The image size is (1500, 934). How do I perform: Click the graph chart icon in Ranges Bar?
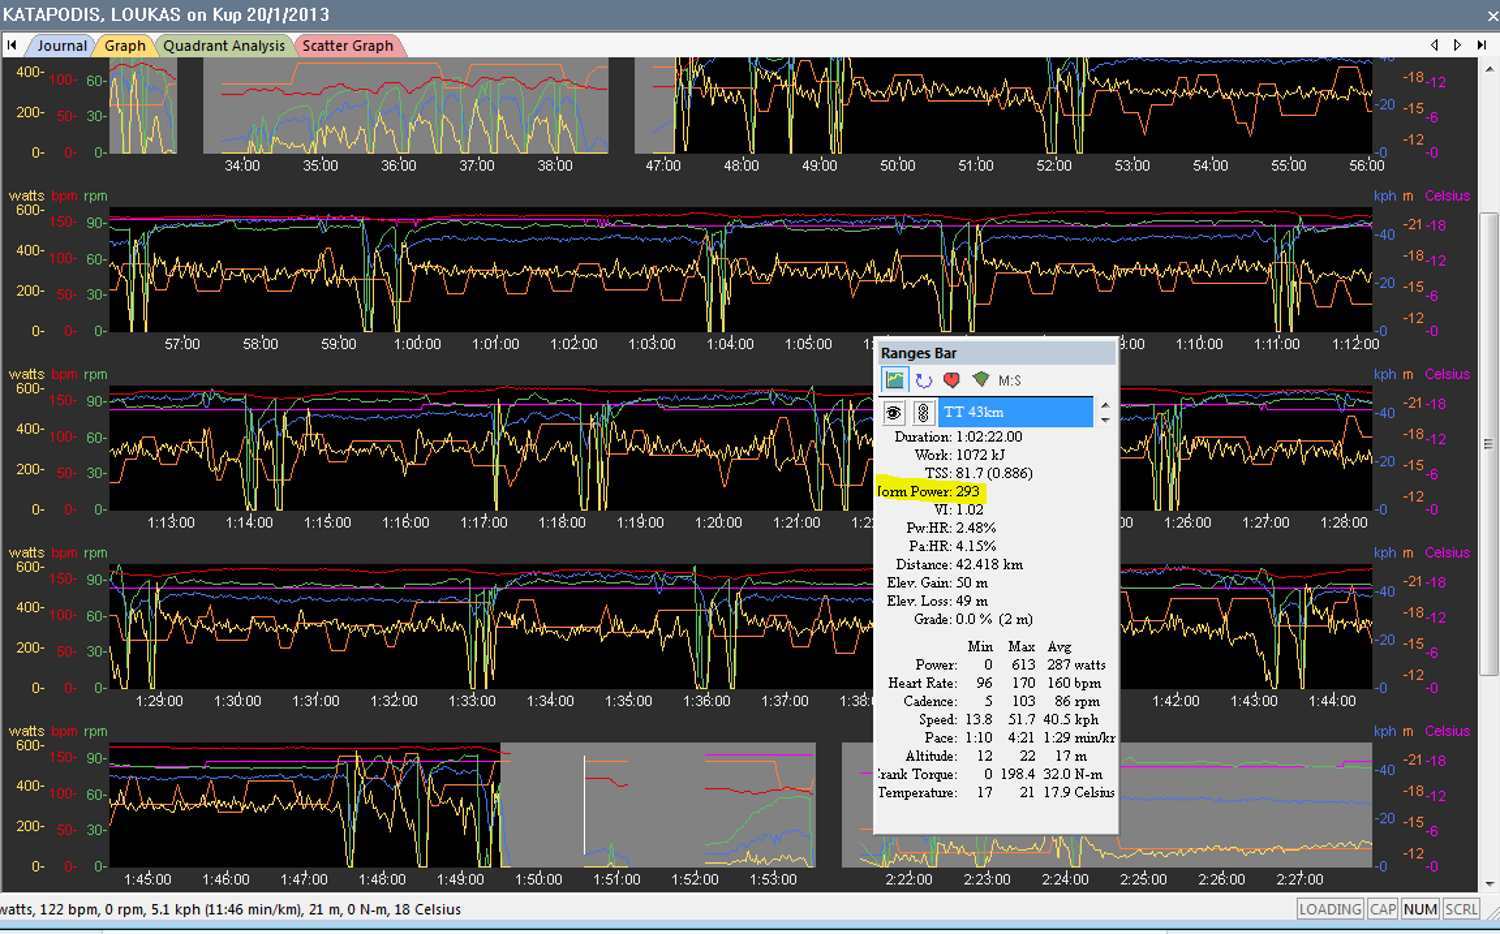[894, 380]
